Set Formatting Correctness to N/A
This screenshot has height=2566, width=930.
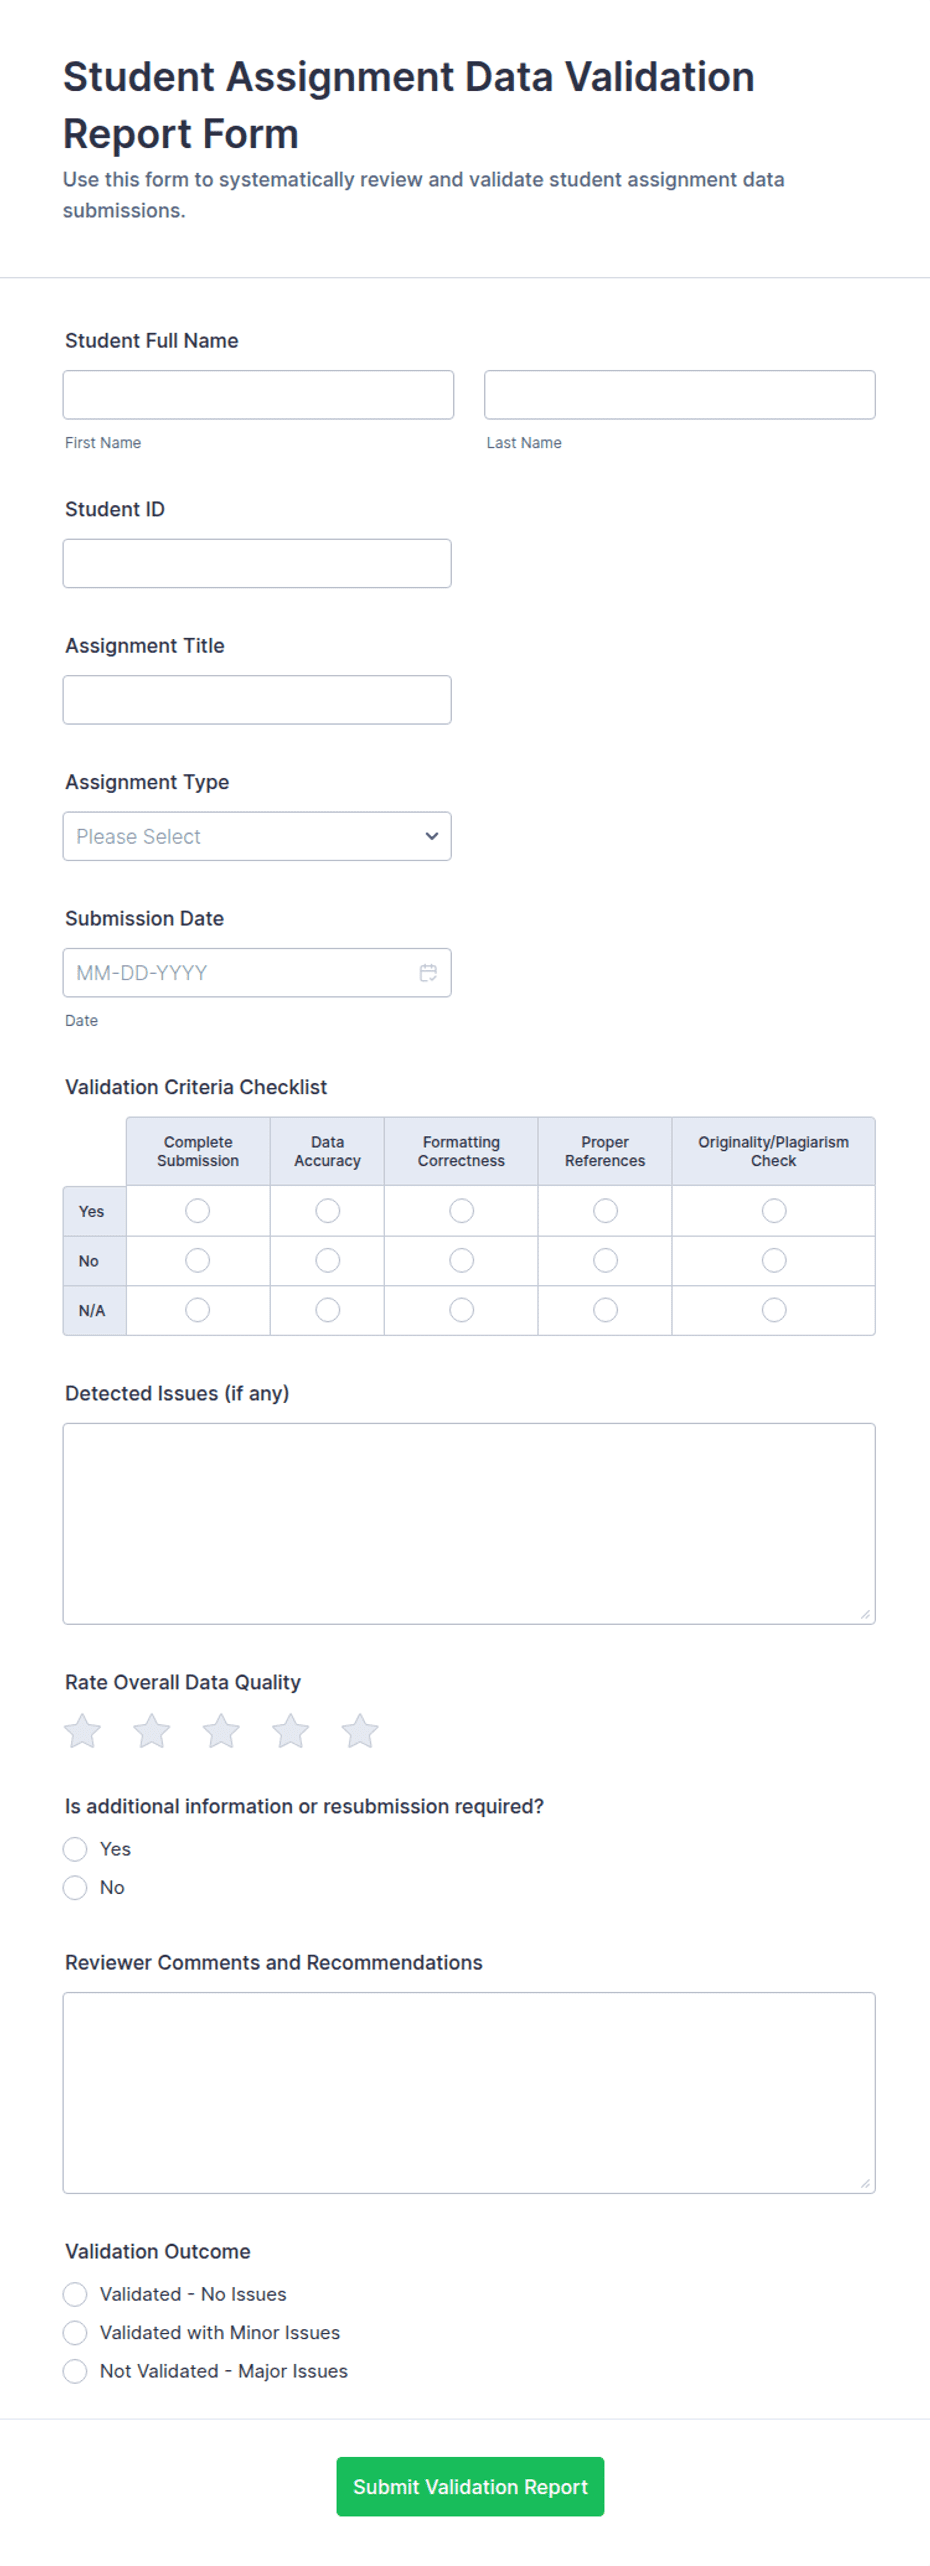click(x=461, y=1309)
